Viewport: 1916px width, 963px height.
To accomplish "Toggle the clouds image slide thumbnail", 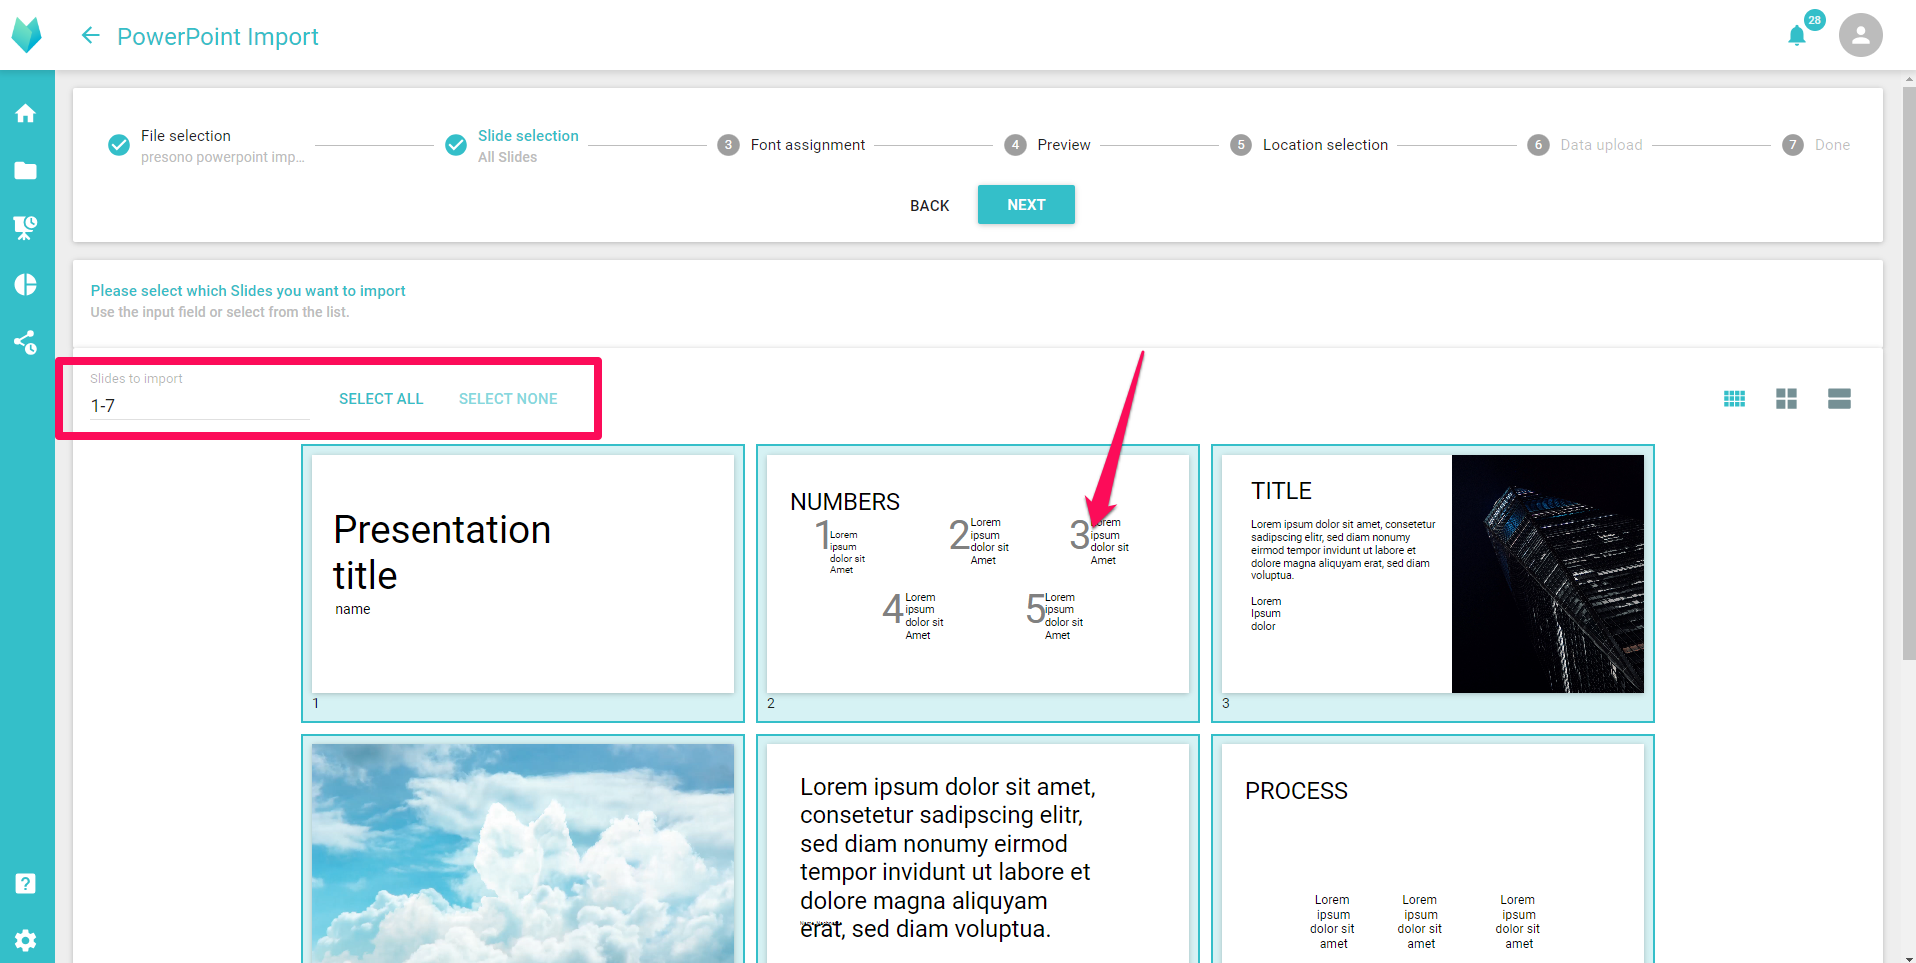I will coord(523,850).
